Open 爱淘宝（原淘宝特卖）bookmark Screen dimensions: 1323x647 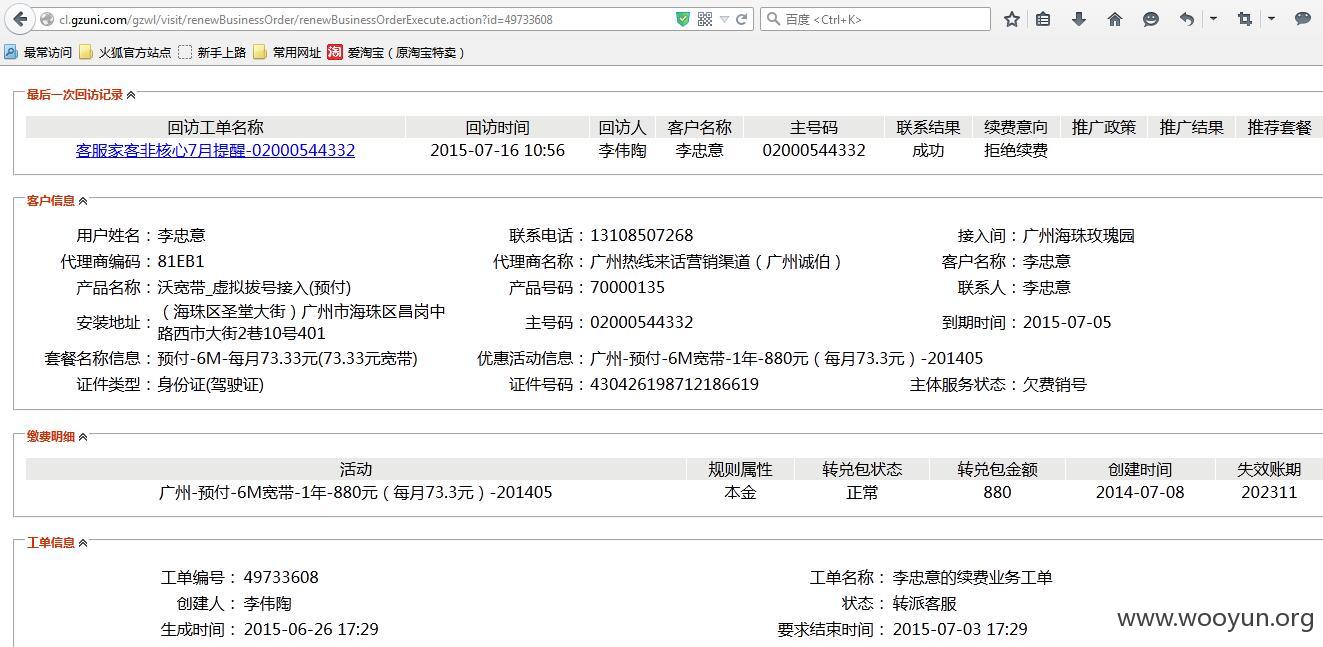[x=397, y=52]
